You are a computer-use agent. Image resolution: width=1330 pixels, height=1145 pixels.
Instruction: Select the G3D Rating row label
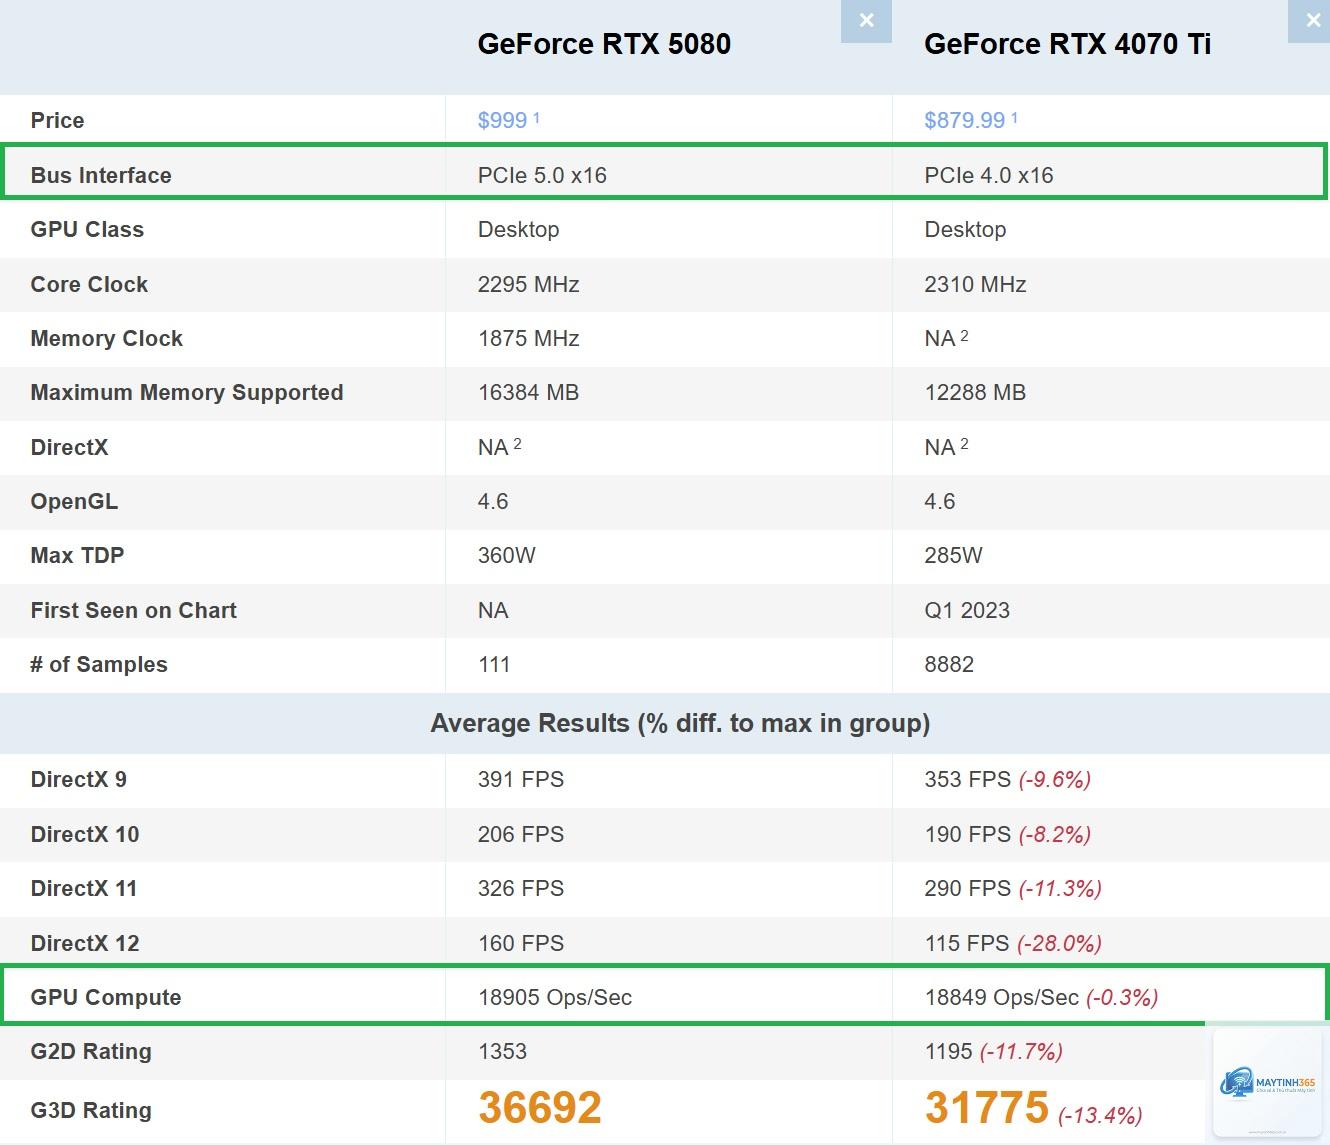point(91,1110)
